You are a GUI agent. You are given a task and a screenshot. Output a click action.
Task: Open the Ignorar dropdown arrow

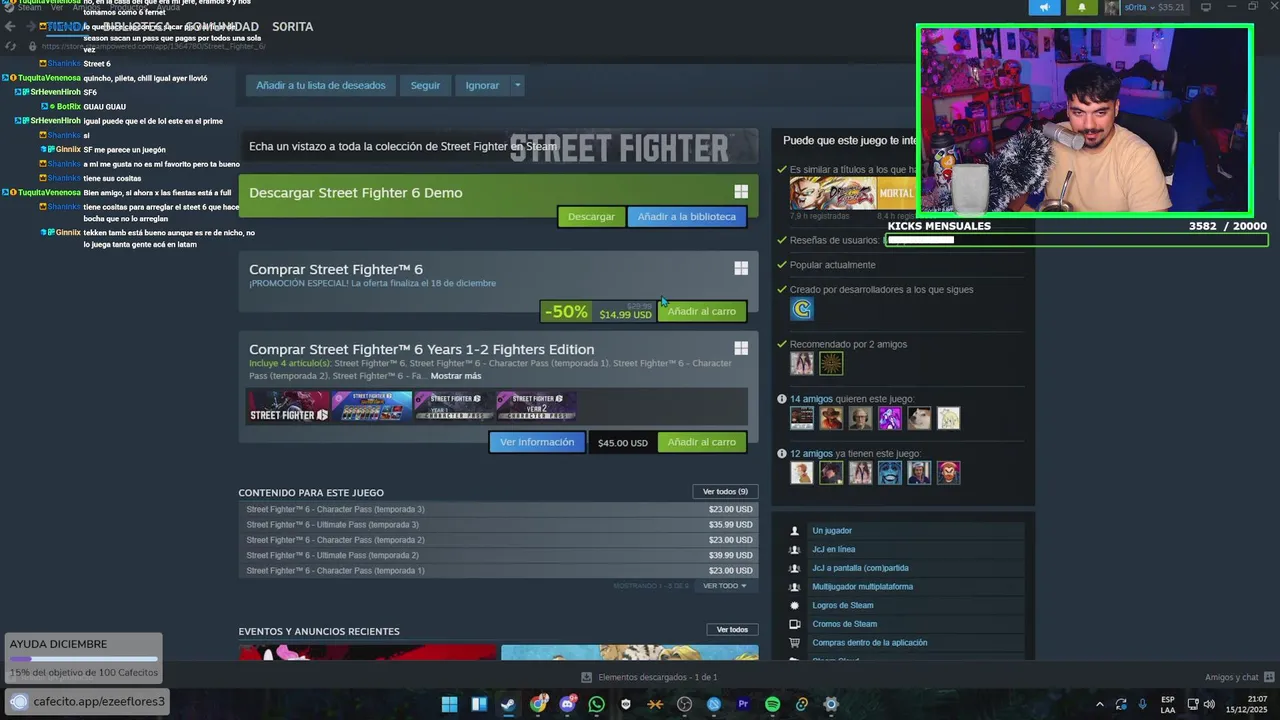[517, 85]
